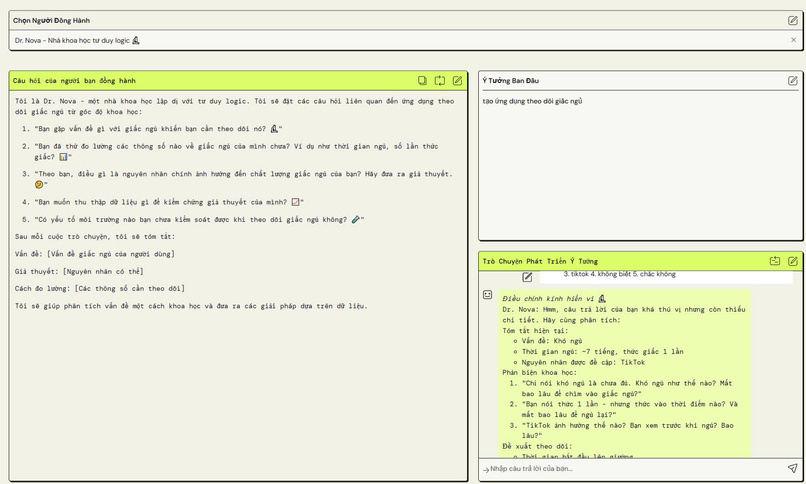Edit the Ý Tưởng Ban Đầu panel
This screenshot has height=484, width=806.
[793, 81]
